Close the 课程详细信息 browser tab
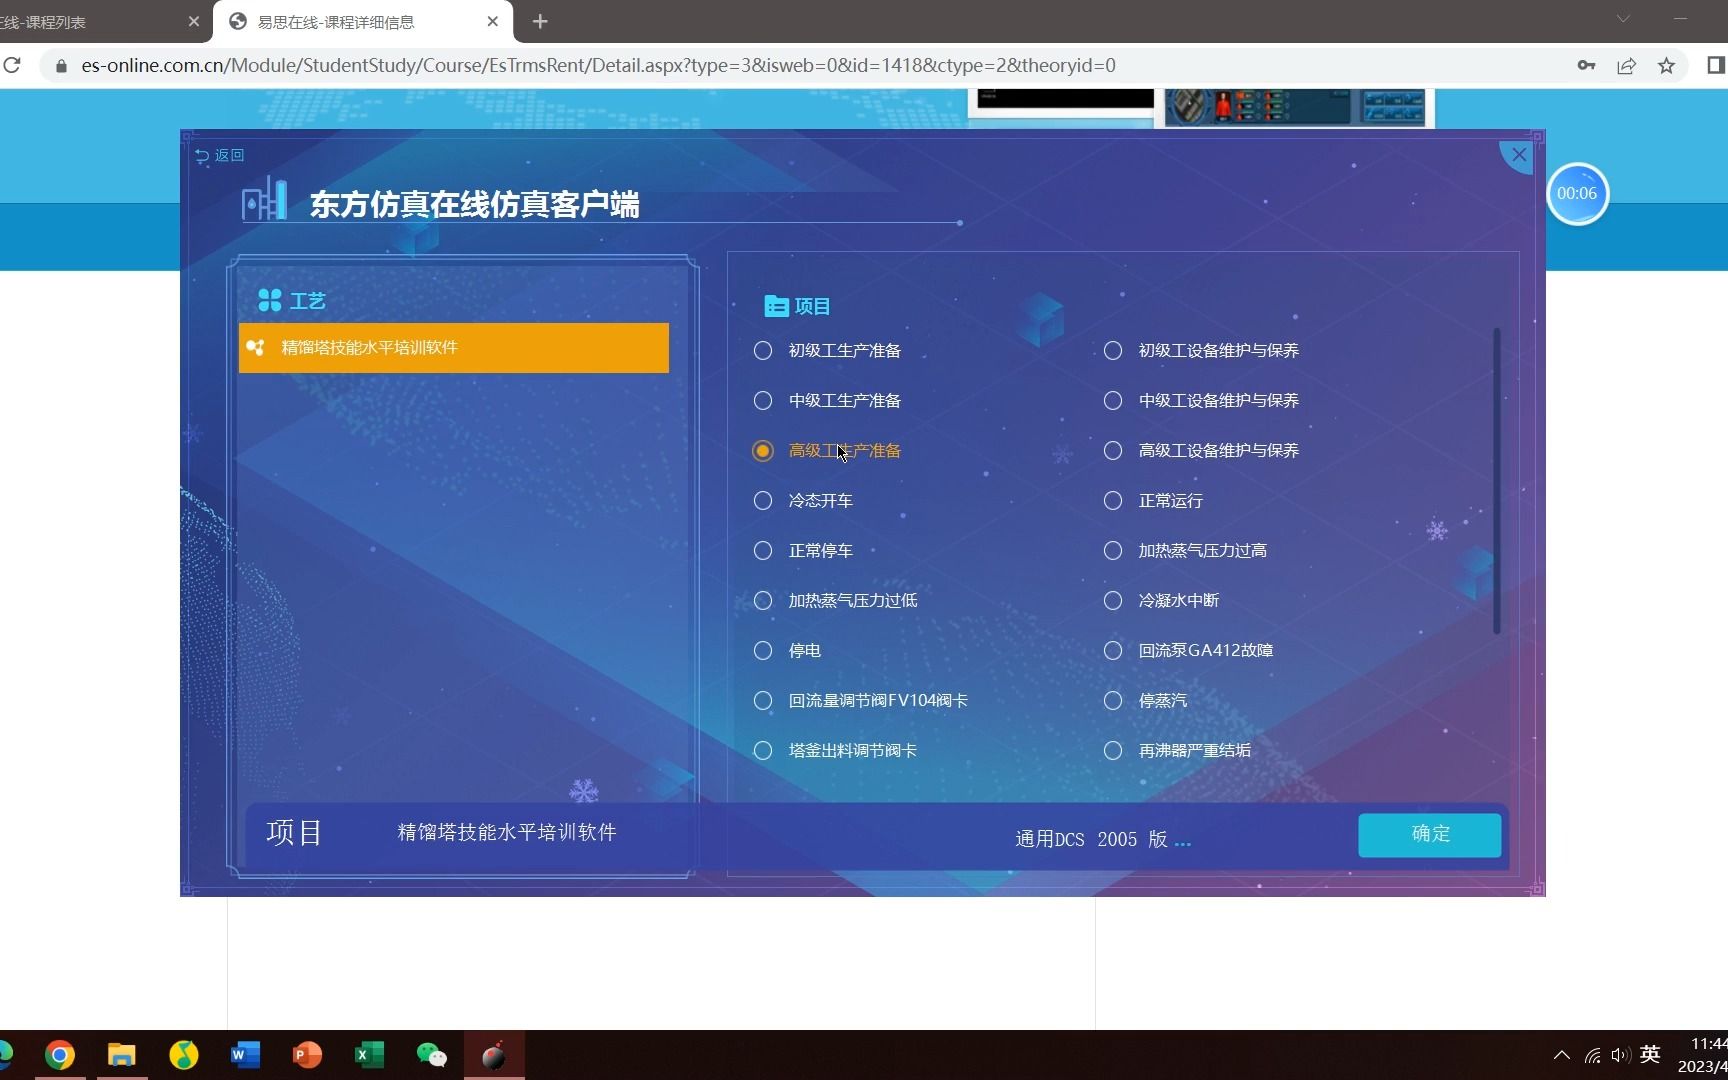The height and width of the screenshot is (1080, 1728). coord(493,21)
